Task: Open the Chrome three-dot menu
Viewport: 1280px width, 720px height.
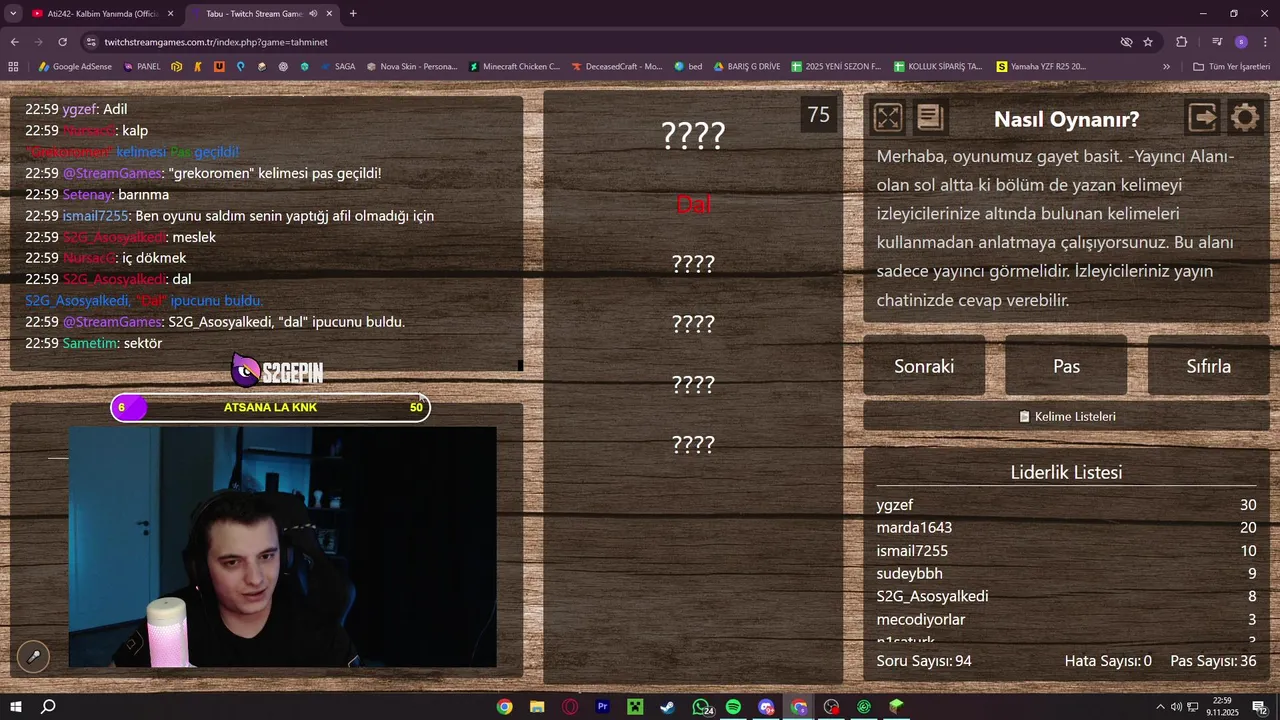Action: point(1265,42)
